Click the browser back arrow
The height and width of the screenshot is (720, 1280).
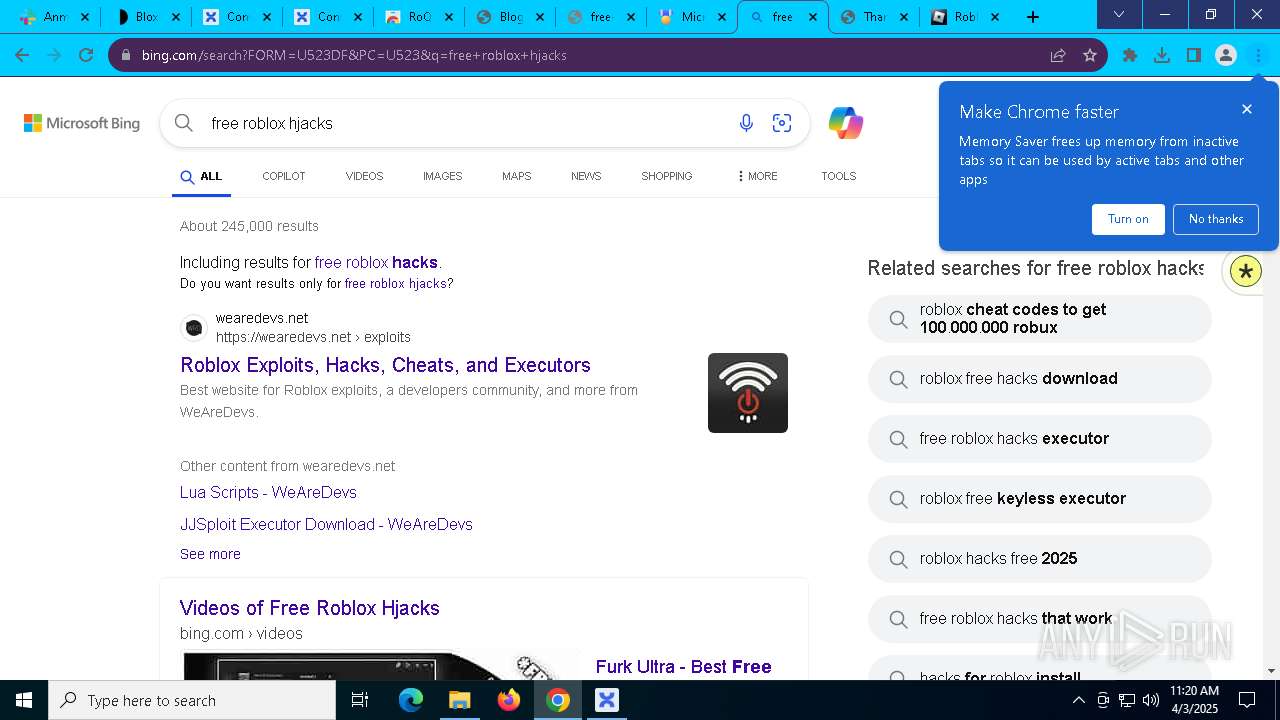[x=22, y=55]
